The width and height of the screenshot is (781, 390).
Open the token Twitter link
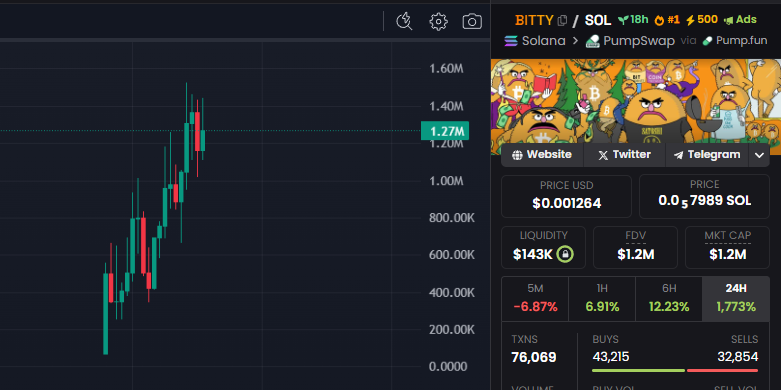point(624,155)
